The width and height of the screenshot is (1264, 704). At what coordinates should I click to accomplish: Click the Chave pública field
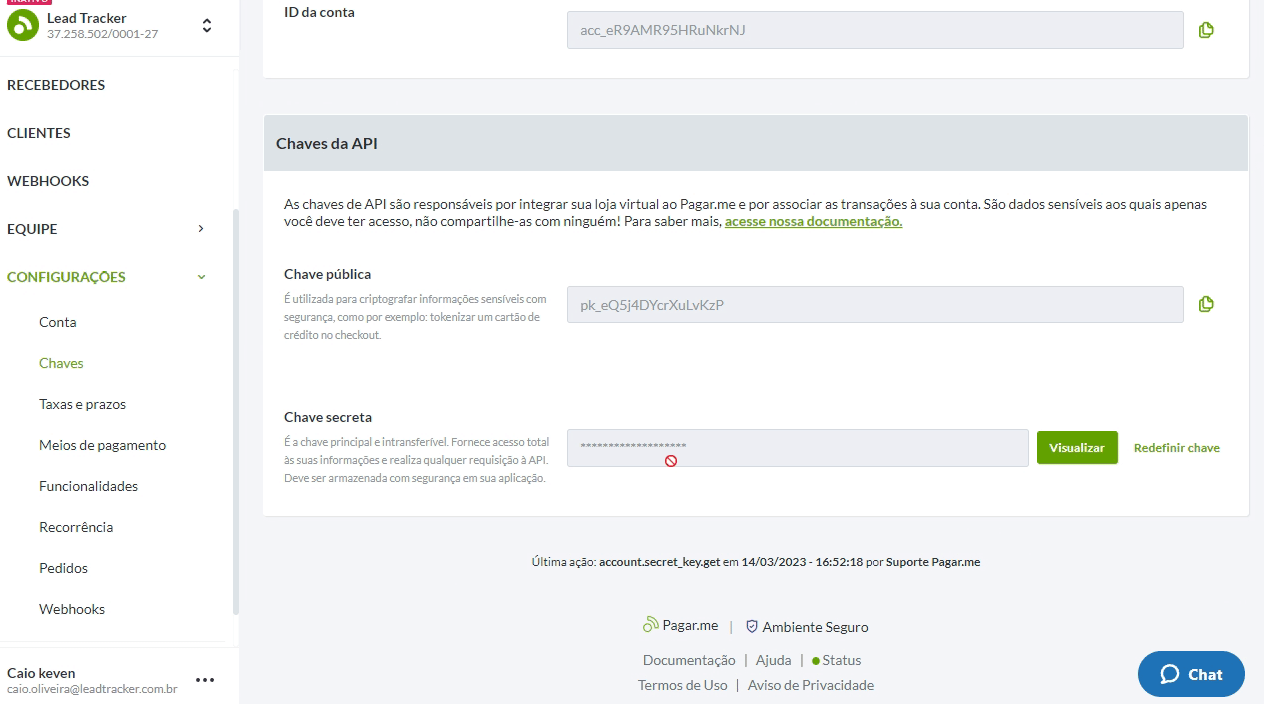click(875, 304)
